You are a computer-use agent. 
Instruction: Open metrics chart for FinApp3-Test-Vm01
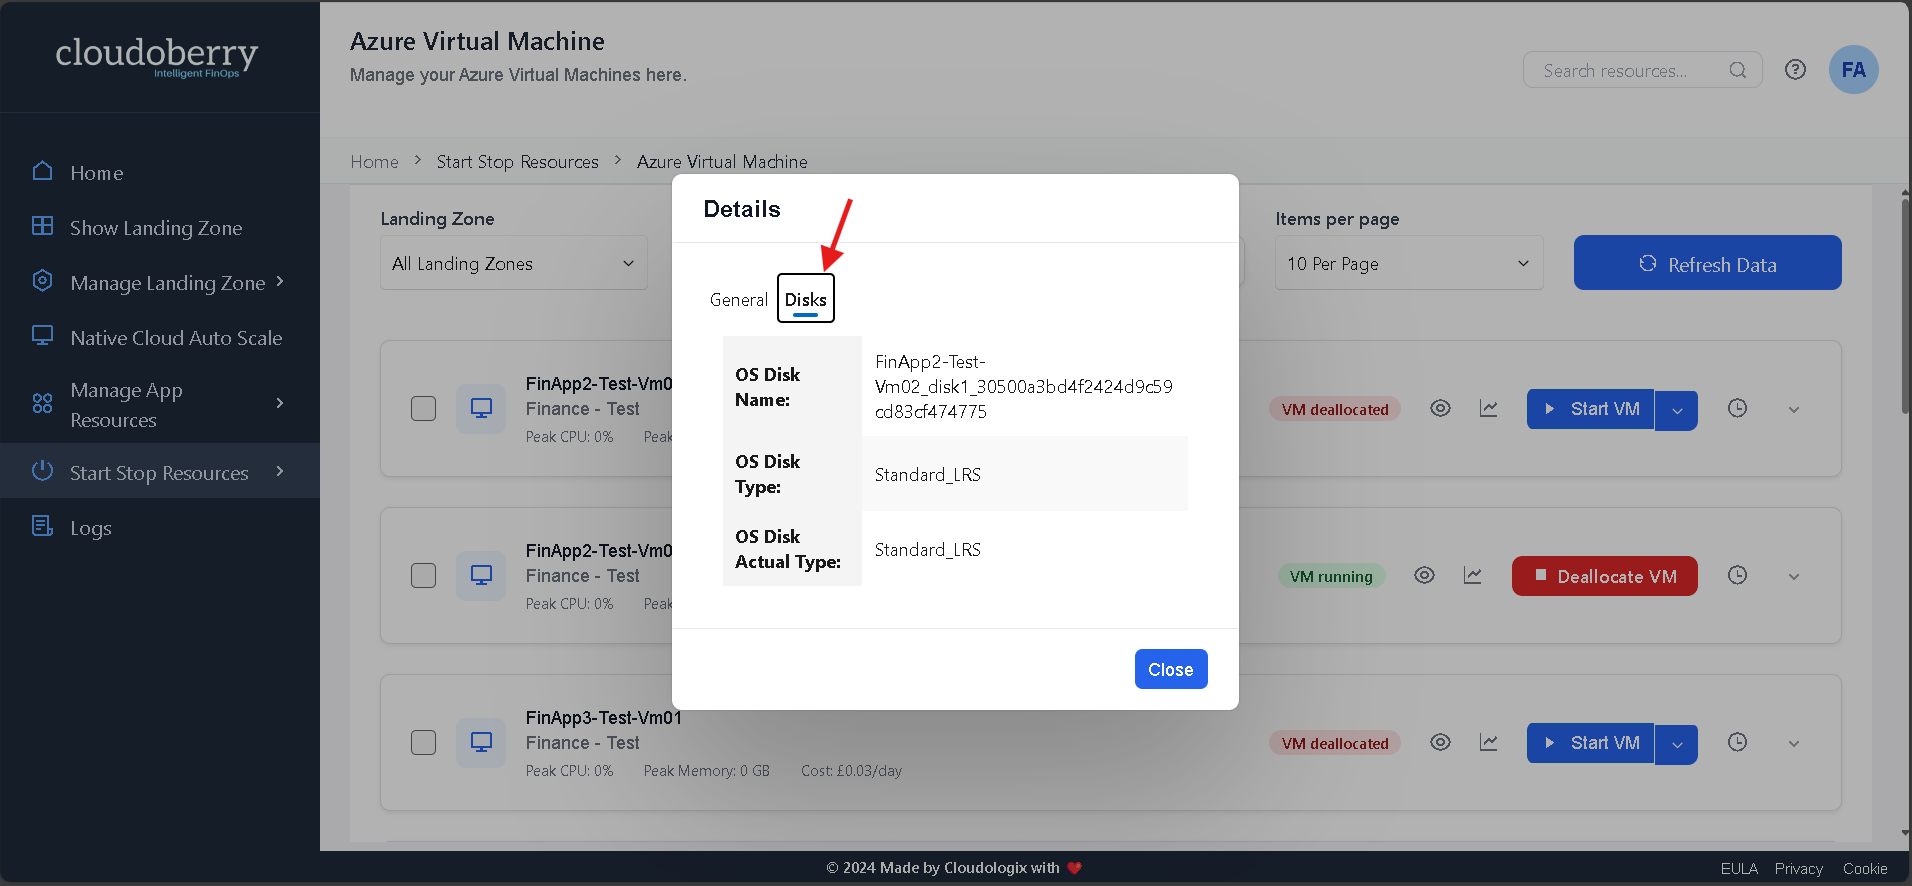coord(1488,743)
